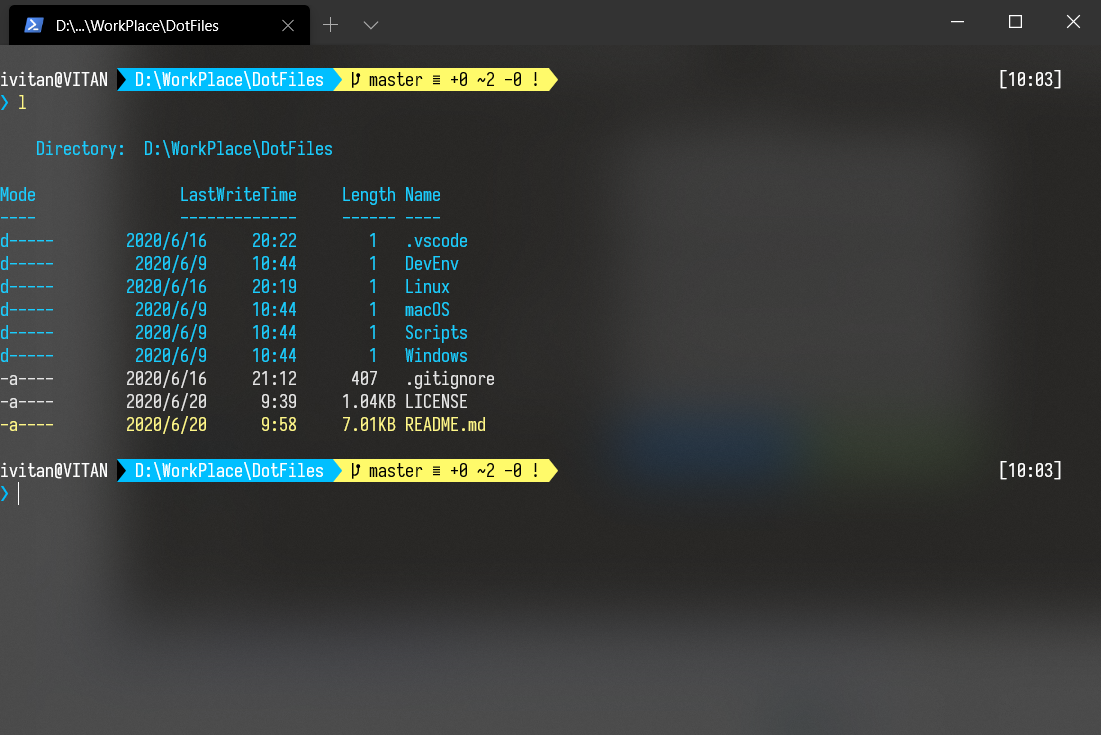Select the macOS directory name
1101x735 pixels.
(x=427, y=310)
